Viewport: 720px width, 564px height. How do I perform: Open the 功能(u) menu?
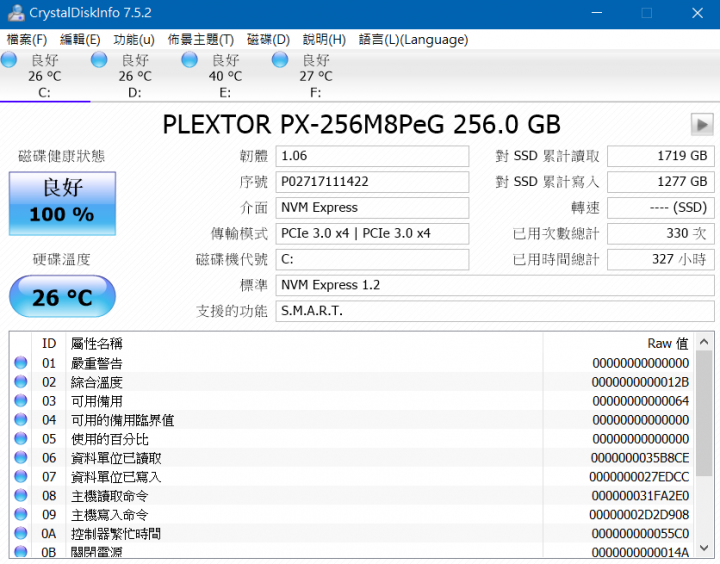(x=134, y=40)
